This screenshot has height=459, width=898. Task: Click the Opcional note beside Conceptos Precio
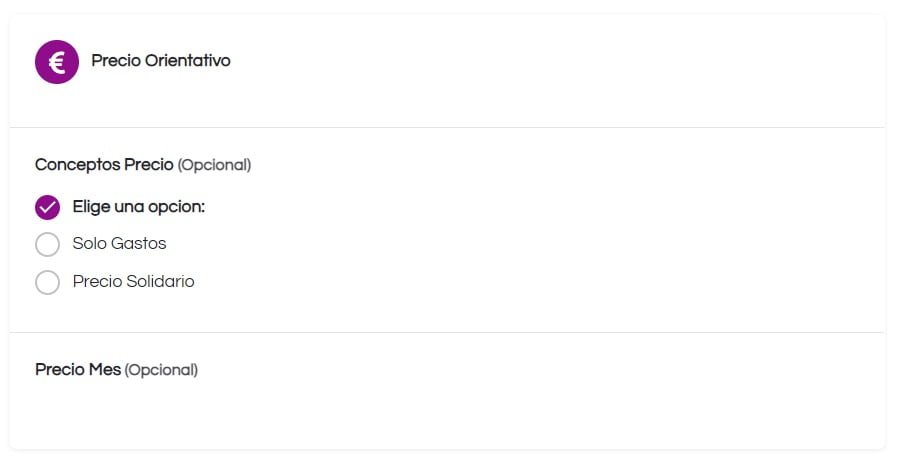click(214, 165)
